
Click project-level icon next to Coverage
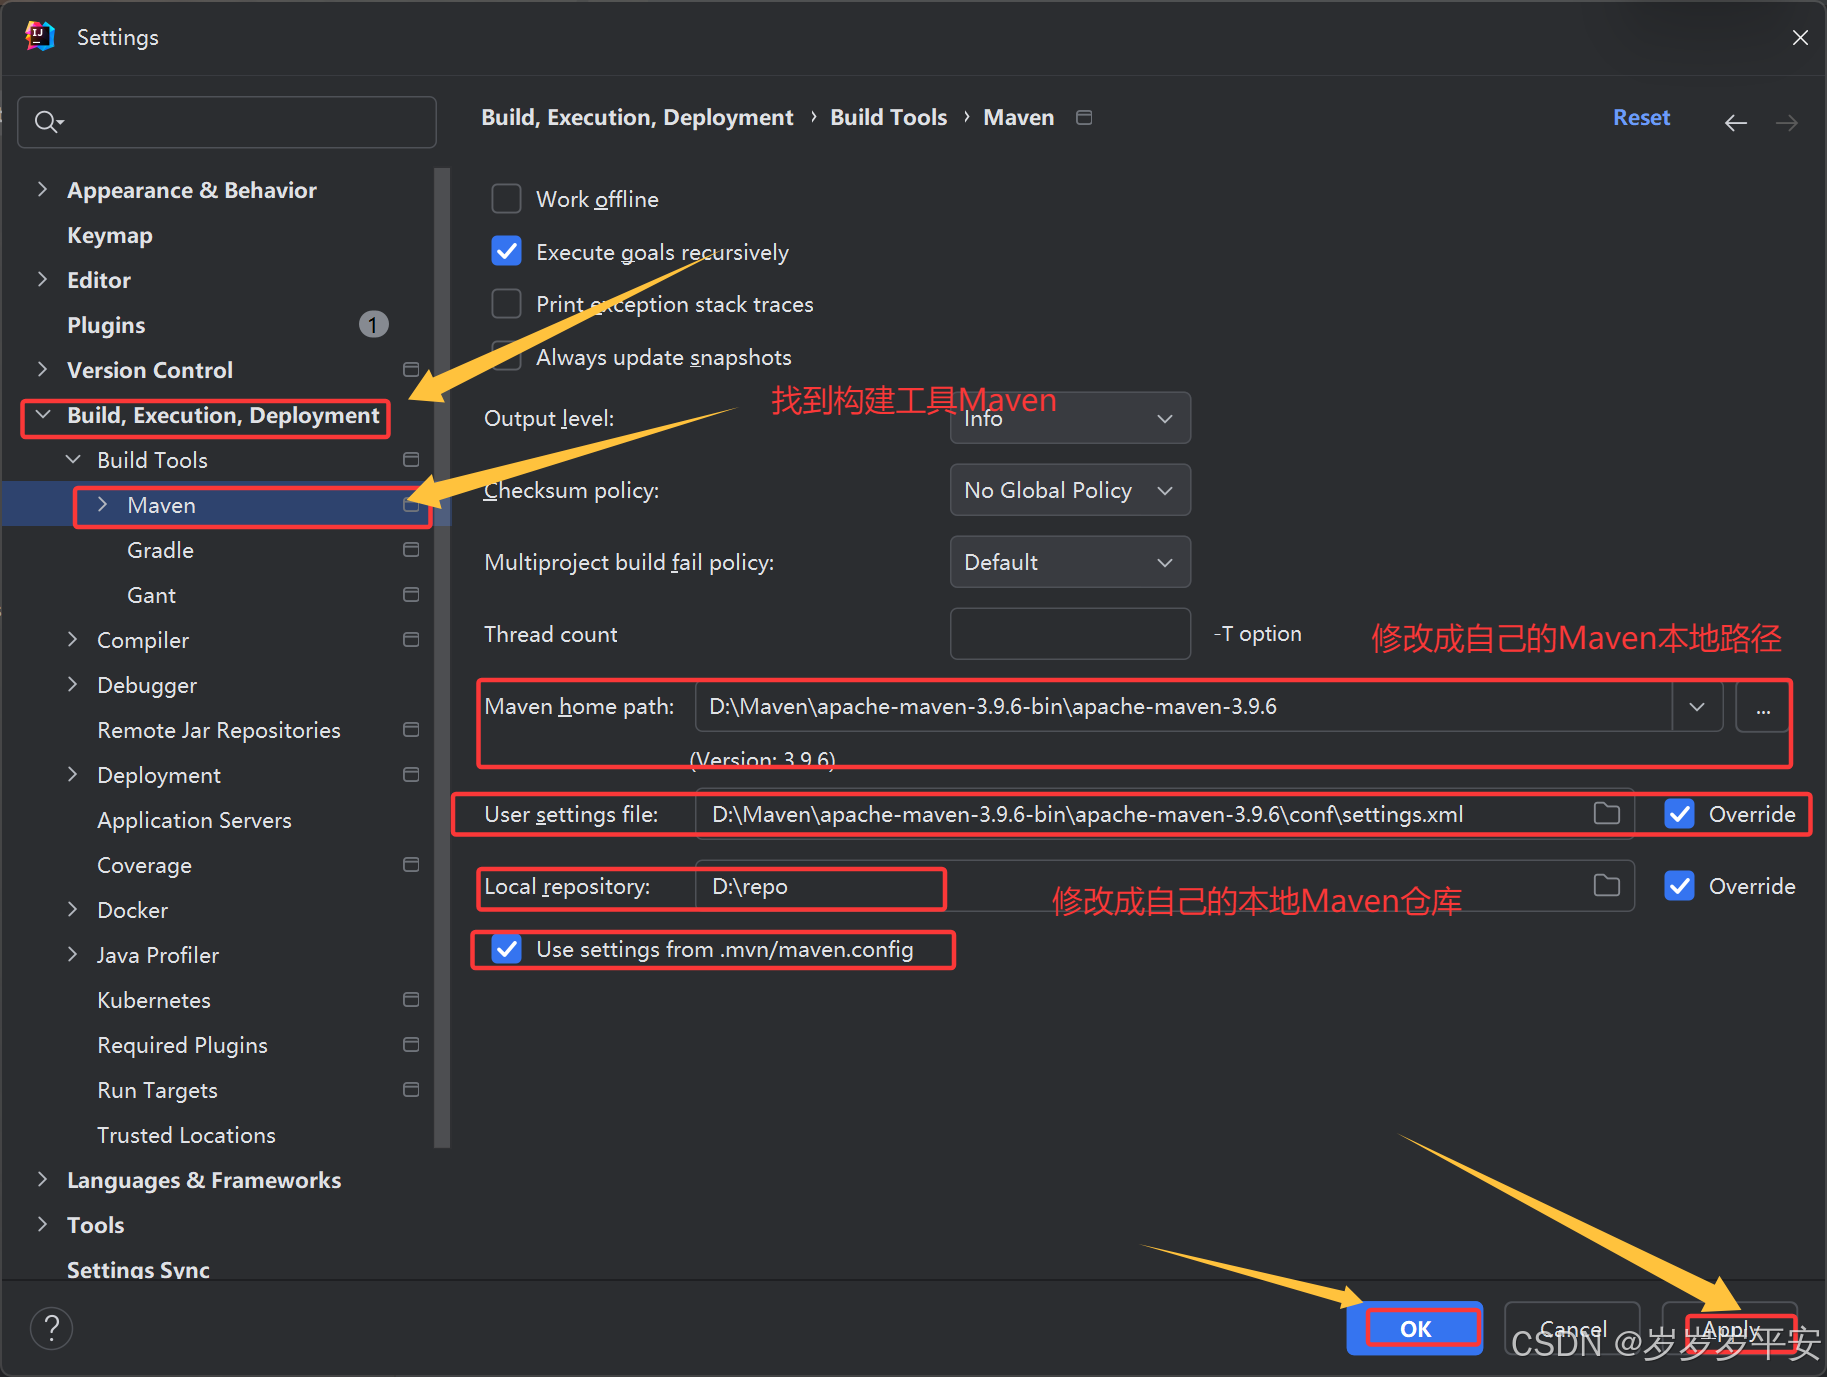411,865
